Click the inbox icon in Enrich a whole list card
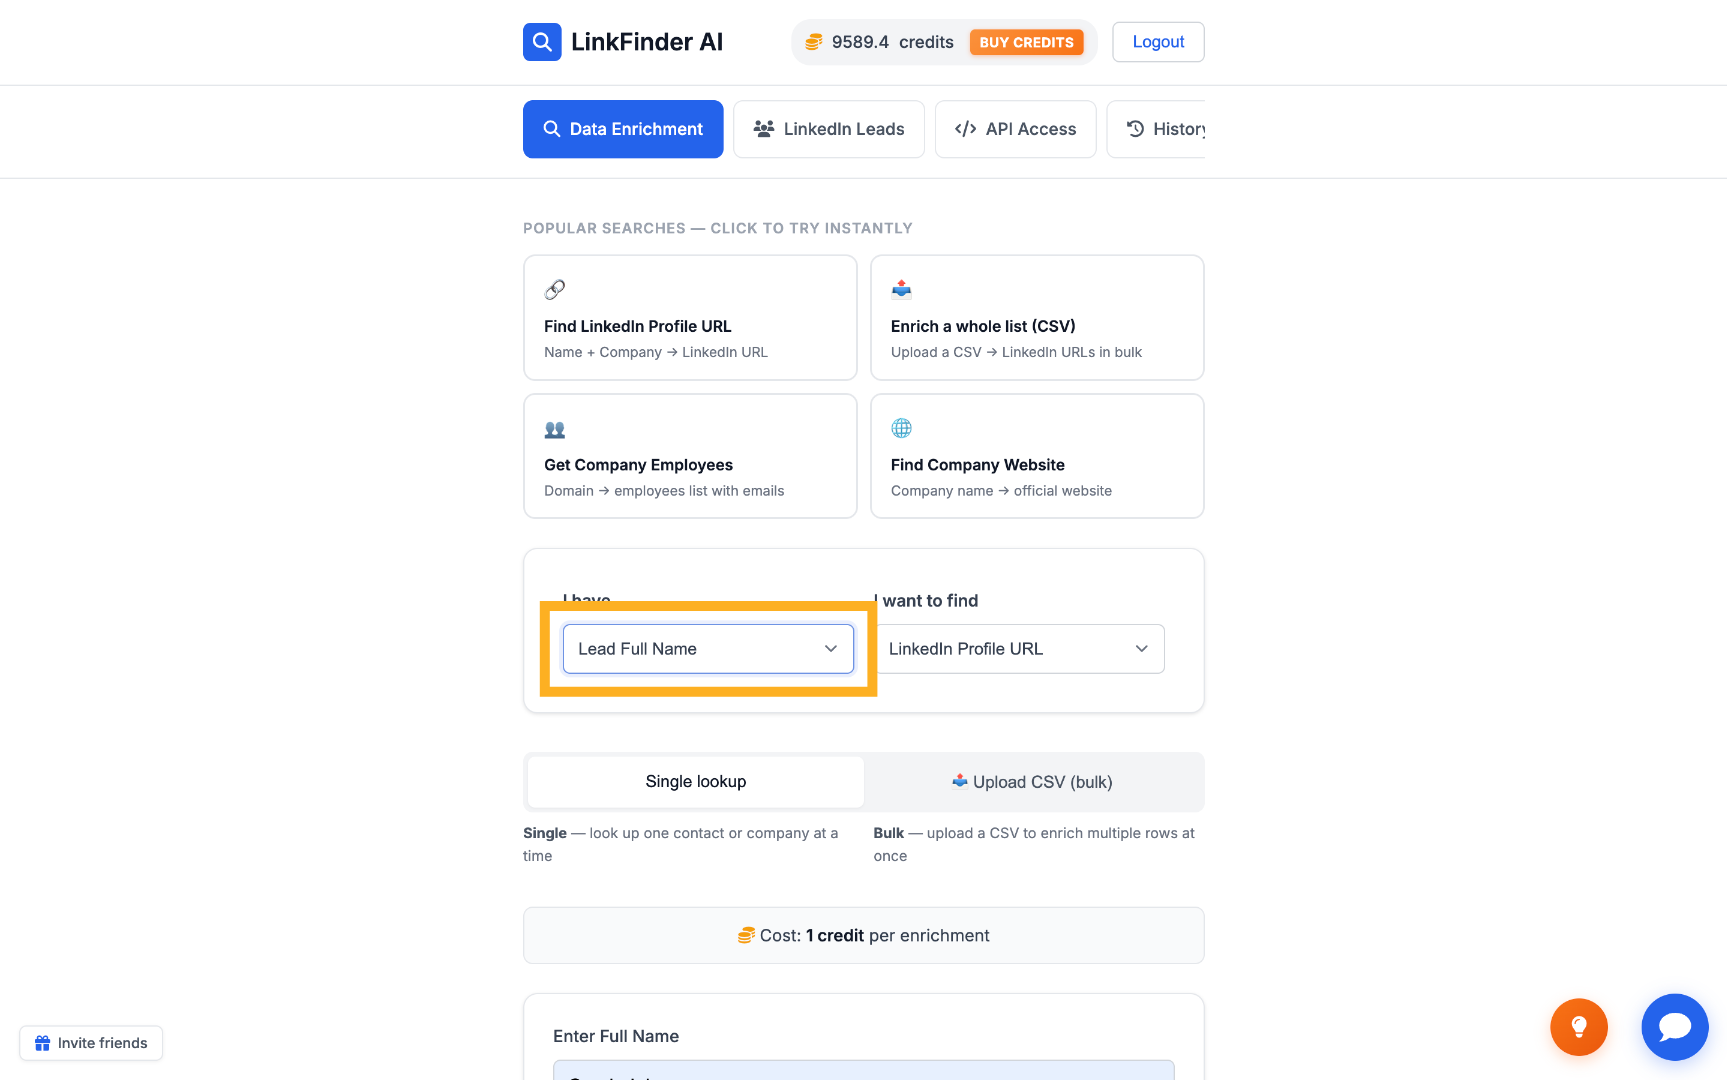1727x1080 pixels. pyautogui.click(x=901, y=290)
